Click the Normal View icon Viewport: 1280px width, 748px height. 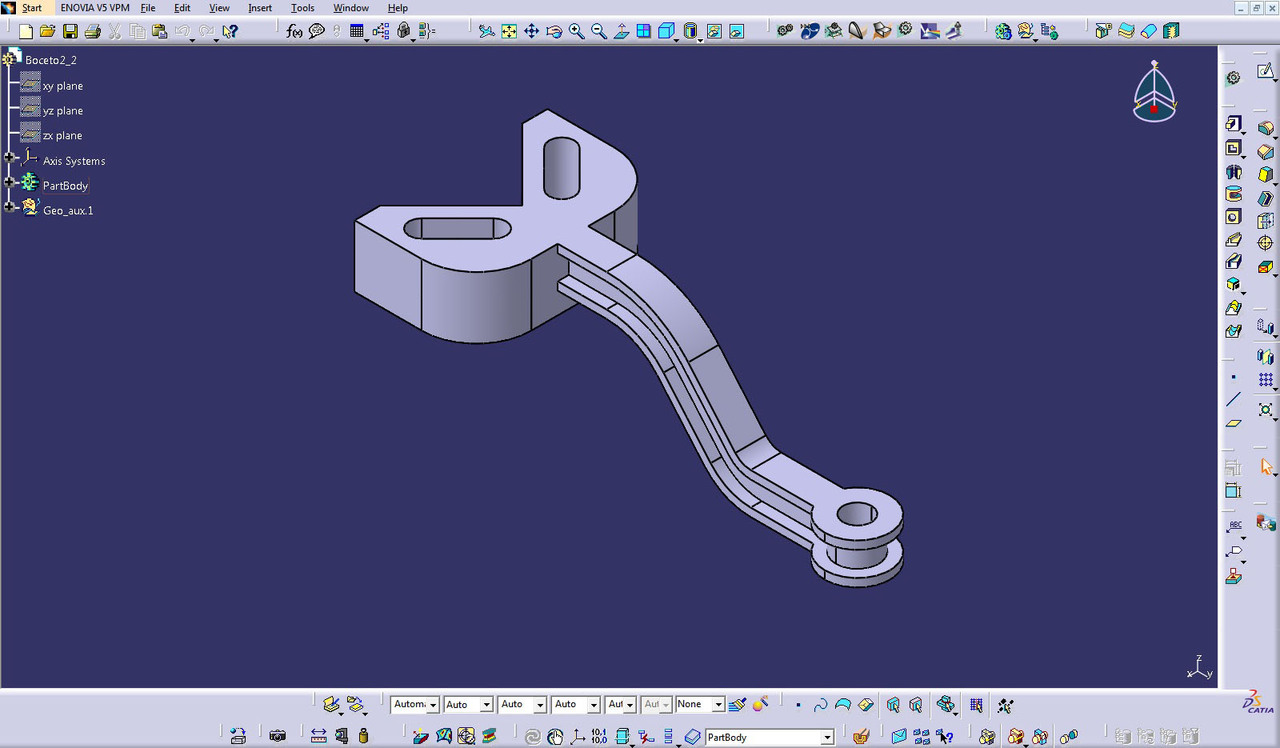621,31
